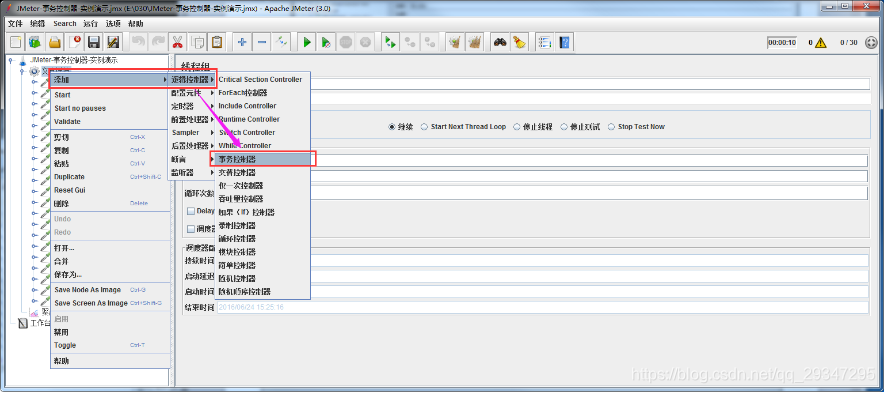Click the blue Help toolbar icon
The image size is (885, 393).
564,42
